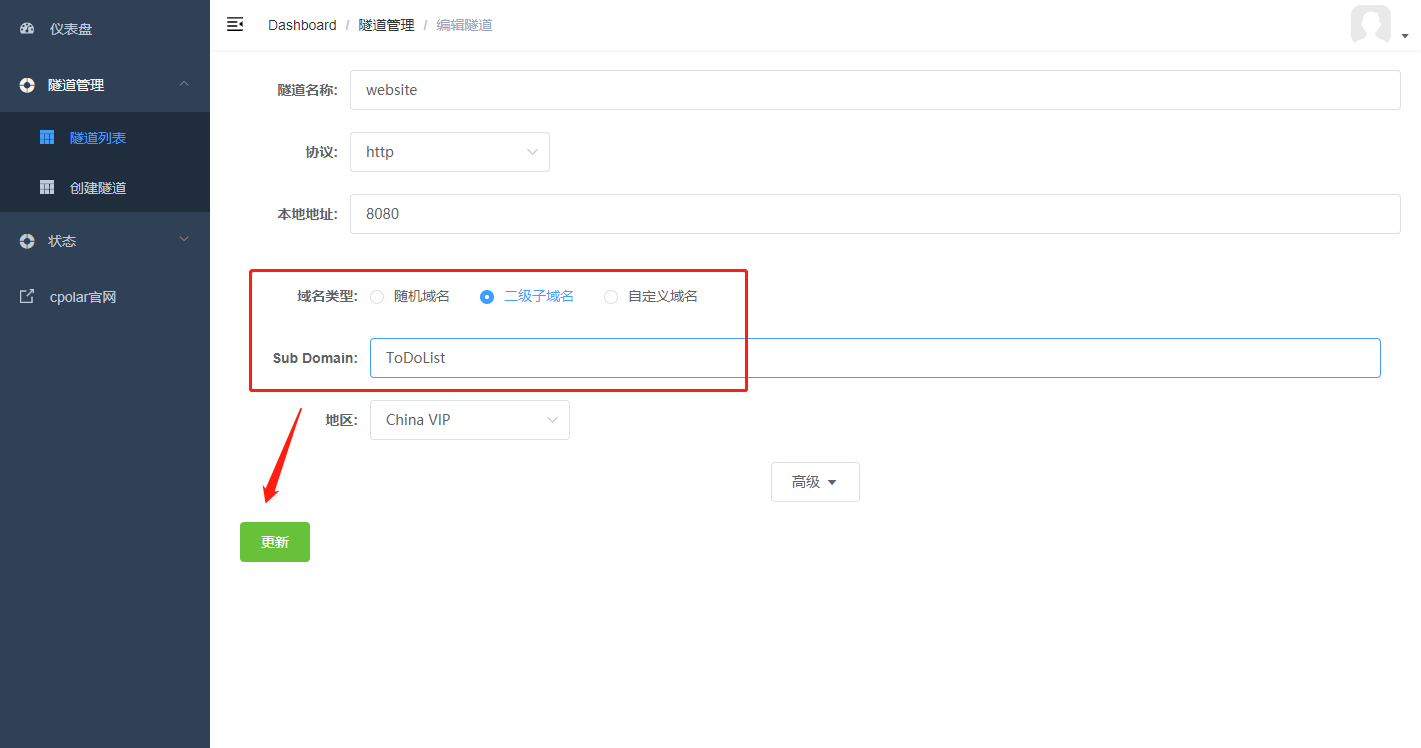Open the 地区 dropdown showing China VIP
Viewport: 1421px width, 748px height.
[469, 419]
